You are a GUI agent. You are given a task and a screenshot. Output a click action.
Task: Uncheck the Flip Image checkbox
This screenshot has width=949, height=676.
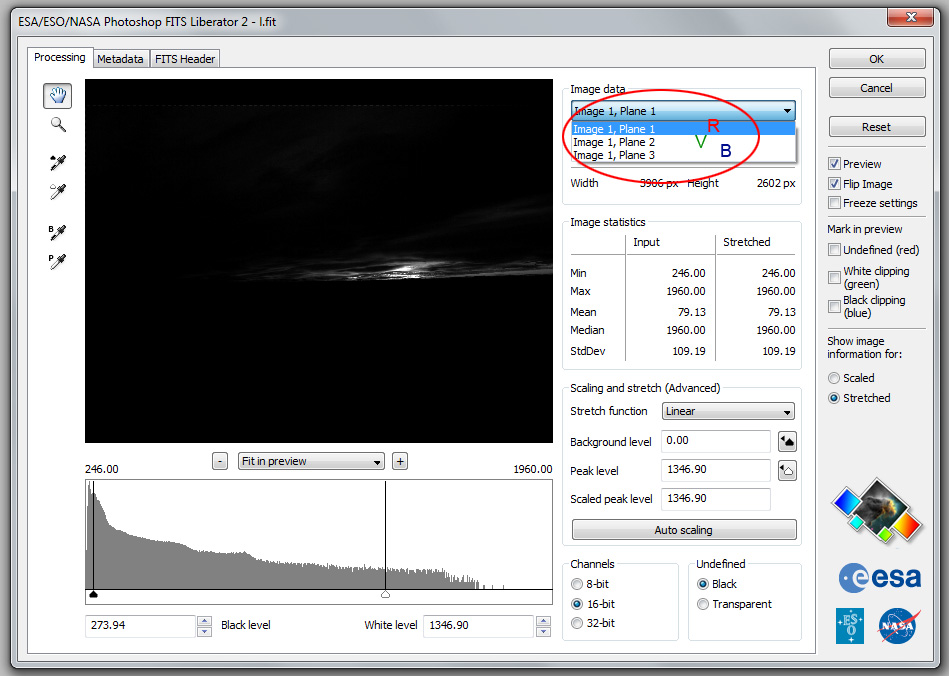(x=835, y=183)
